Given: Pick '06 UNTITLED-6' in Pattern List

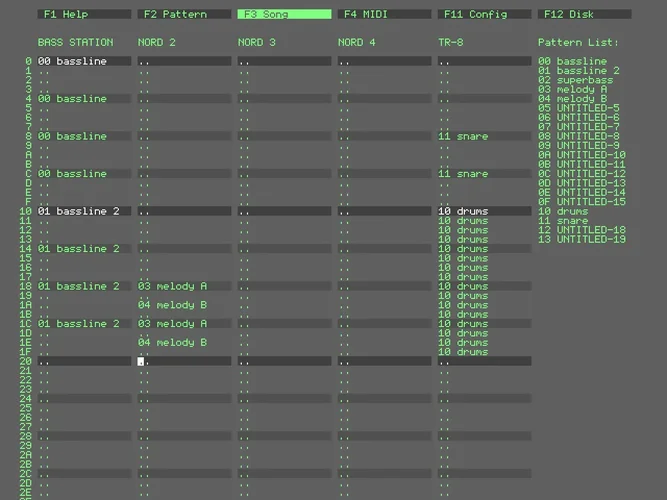Looking at the screenshot, I should (x=579, y=117).
